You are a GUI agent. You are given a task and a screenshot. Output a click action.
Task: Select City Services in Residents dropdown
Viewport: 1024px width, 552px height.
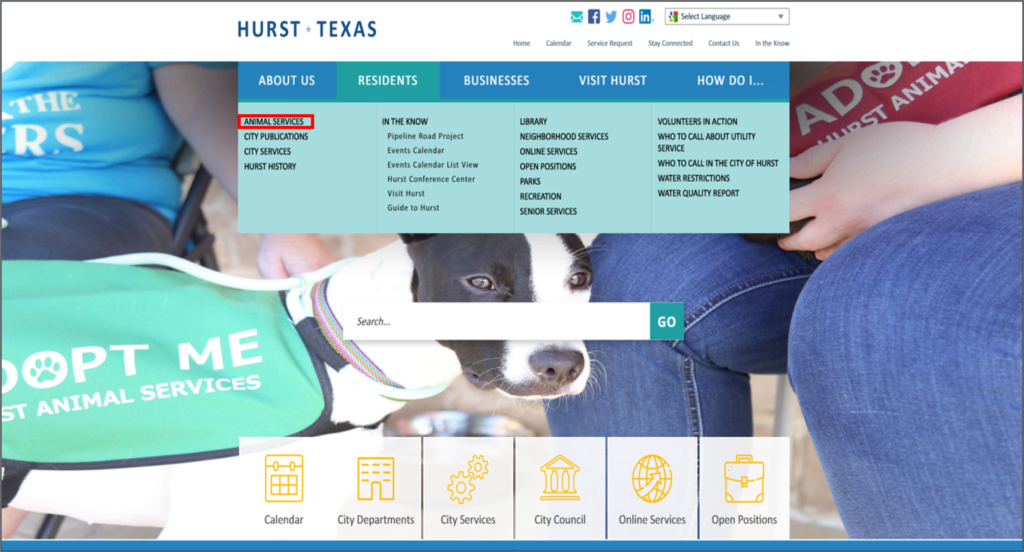click(x=267, y=152)
